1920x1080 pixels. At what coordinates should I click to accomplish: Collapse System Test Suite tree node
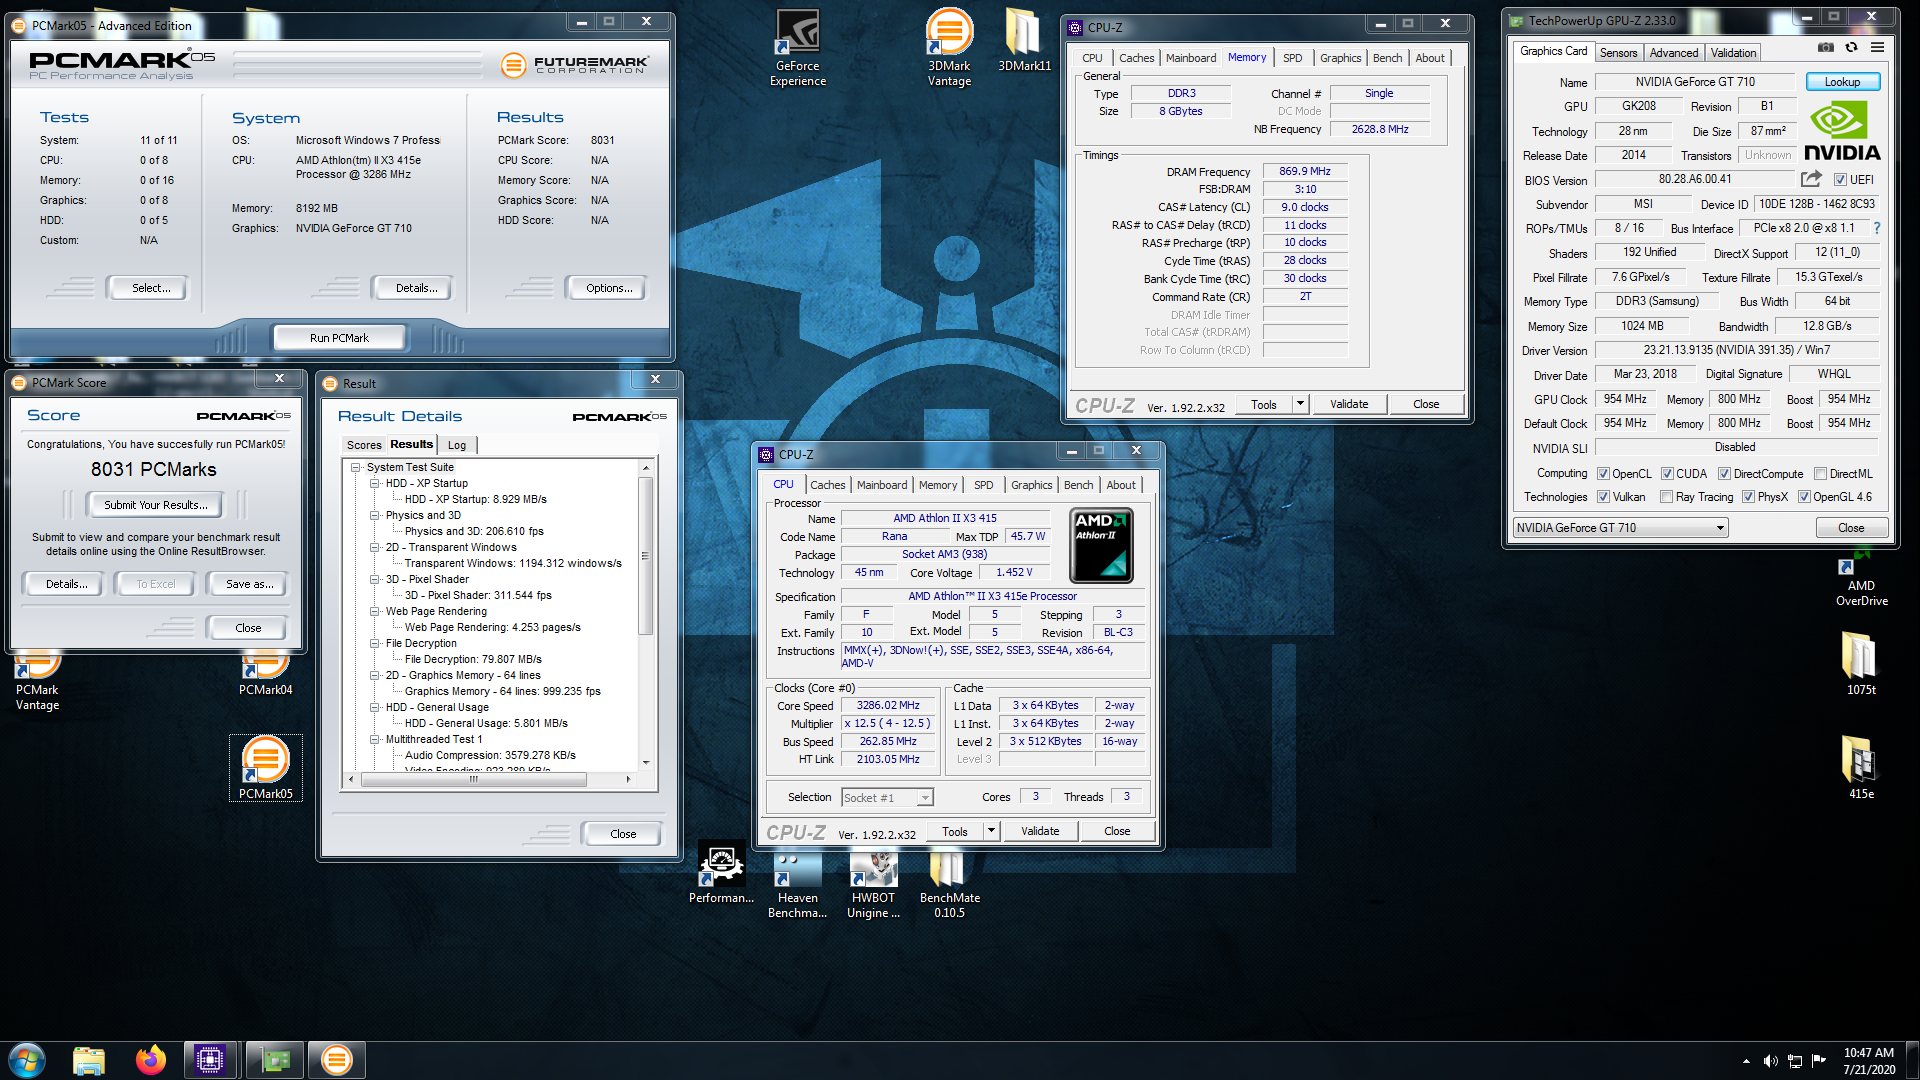click(355, 467)
